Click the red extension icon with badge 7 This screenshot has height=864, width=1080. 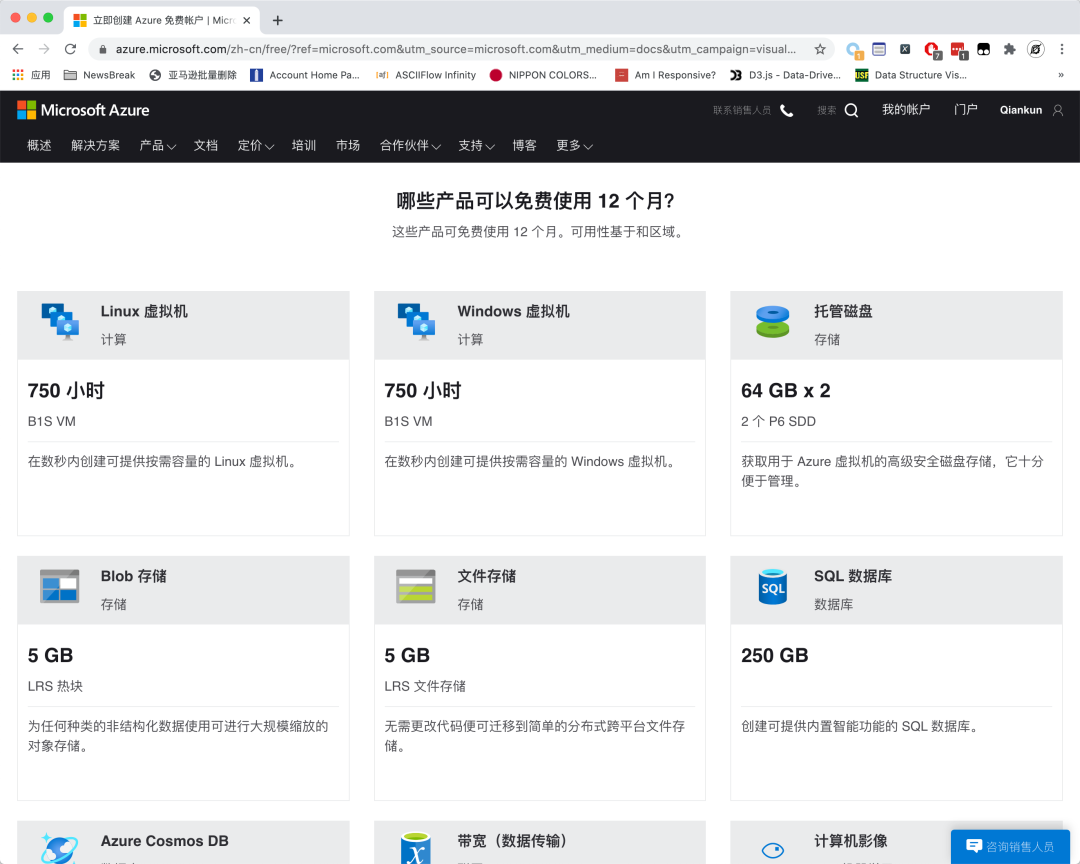[x=932, y=50]
